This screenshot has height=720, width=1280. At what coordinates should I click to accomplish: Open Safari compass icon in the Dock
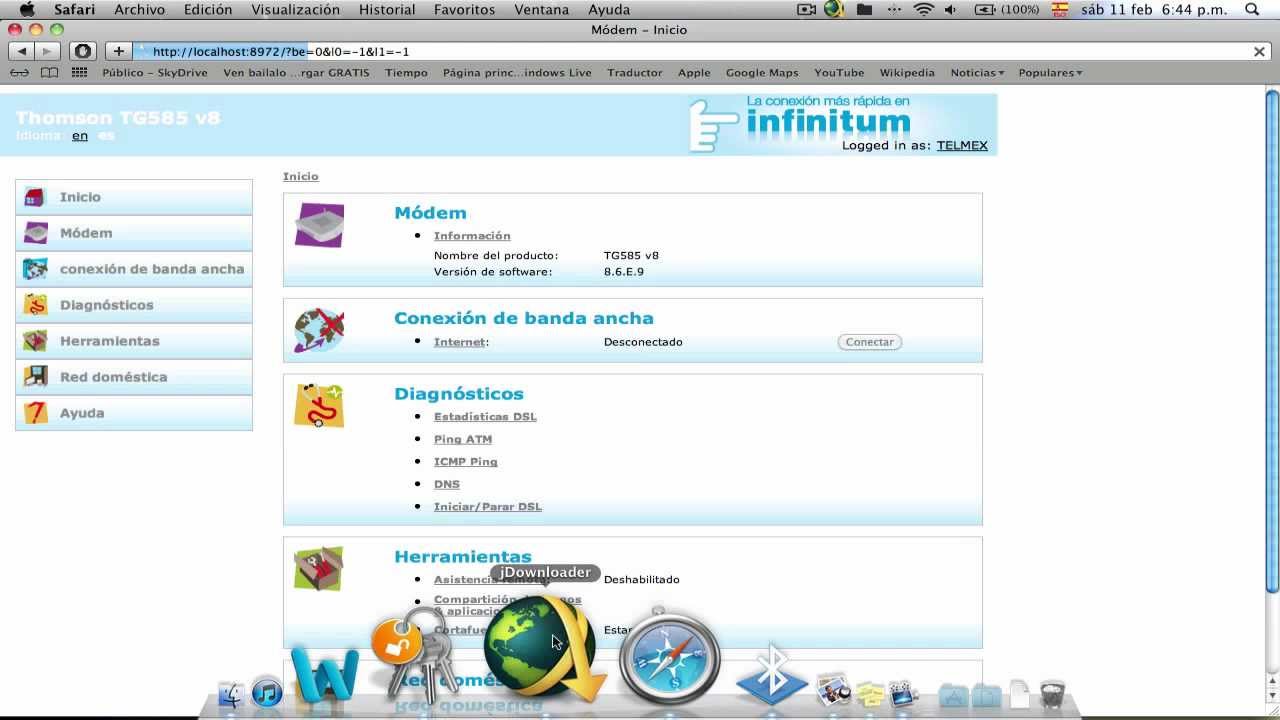click(x=669, y=655)
